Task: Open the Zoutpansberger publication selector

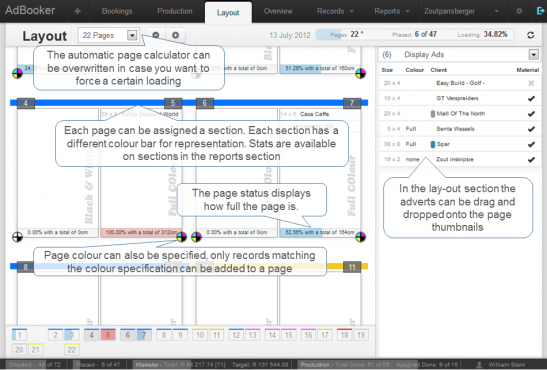Action: pos(461,11)
